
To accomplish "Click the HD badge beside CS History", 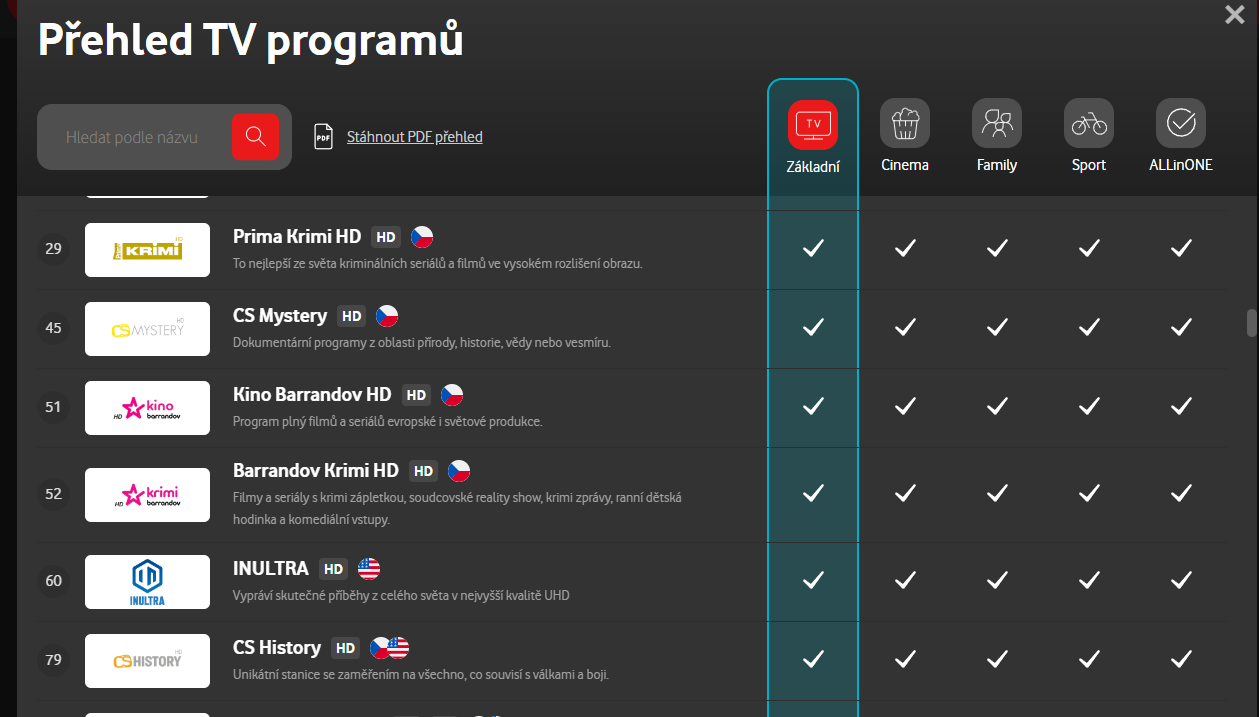I will click(345, 648).
